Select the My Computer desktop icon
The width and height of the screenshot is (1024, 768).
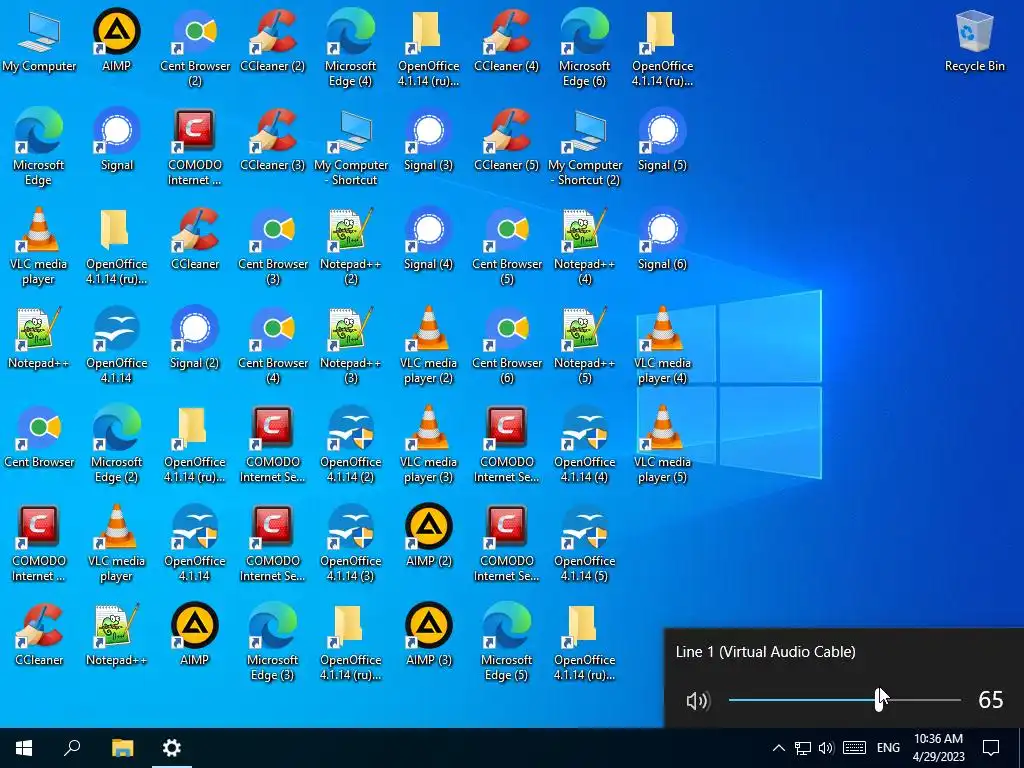(x=39, y=41)
